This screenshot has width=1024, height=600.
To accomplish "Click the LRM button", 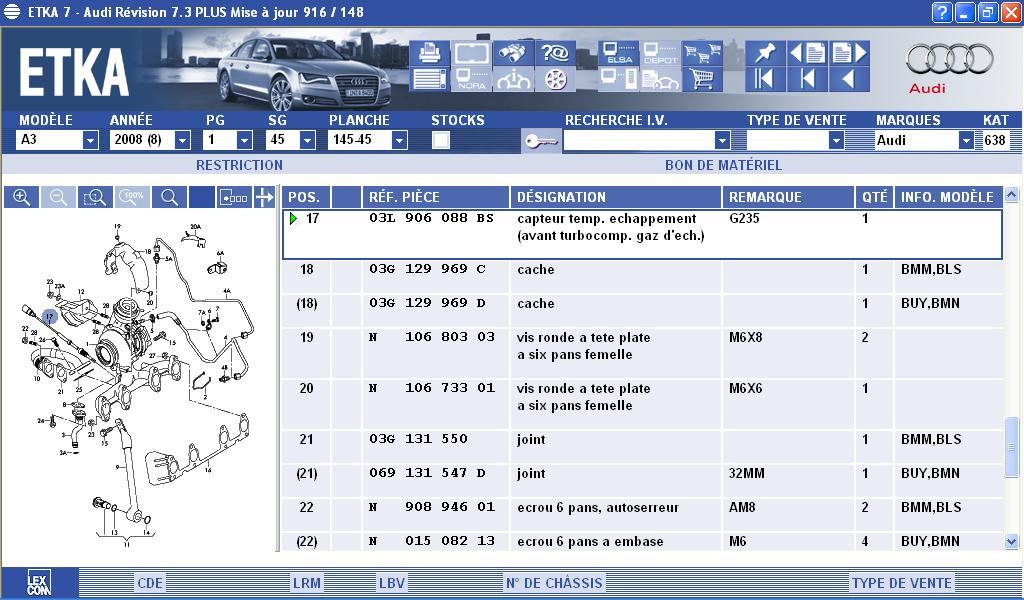I will pos(306,582).
